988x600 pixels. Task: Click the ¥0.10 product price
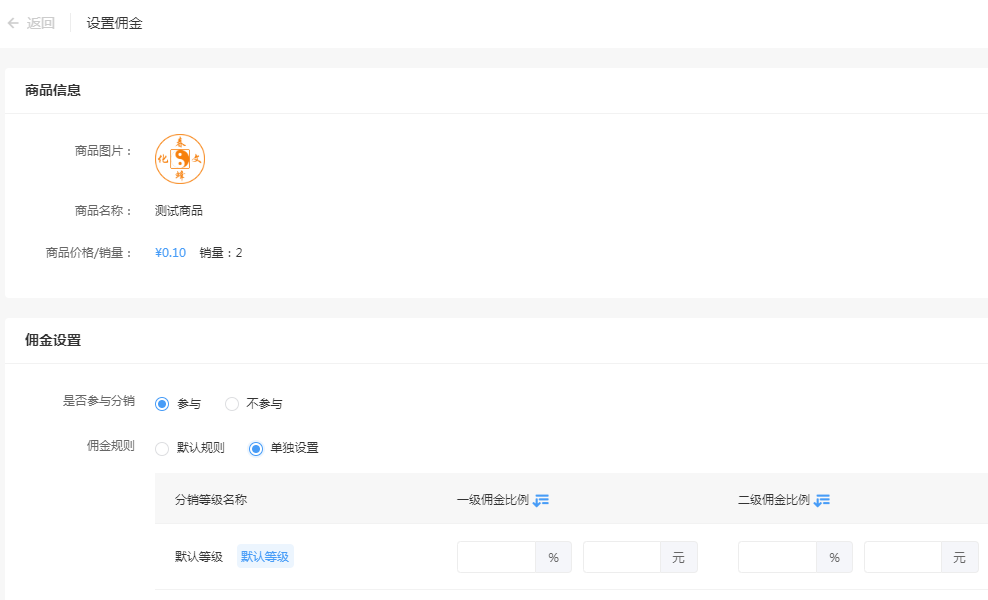[x=171, y=253]
